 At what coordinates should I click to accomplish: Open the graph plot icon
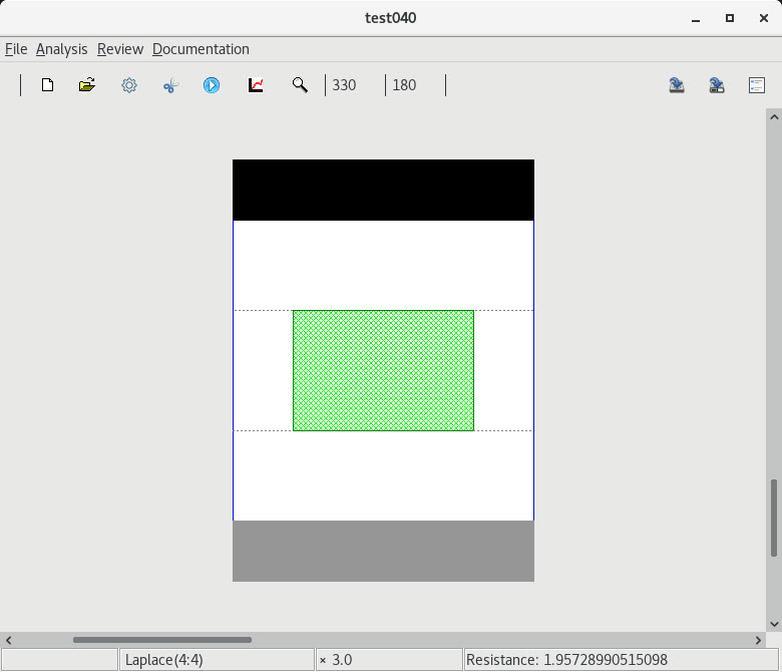[256, 85]
